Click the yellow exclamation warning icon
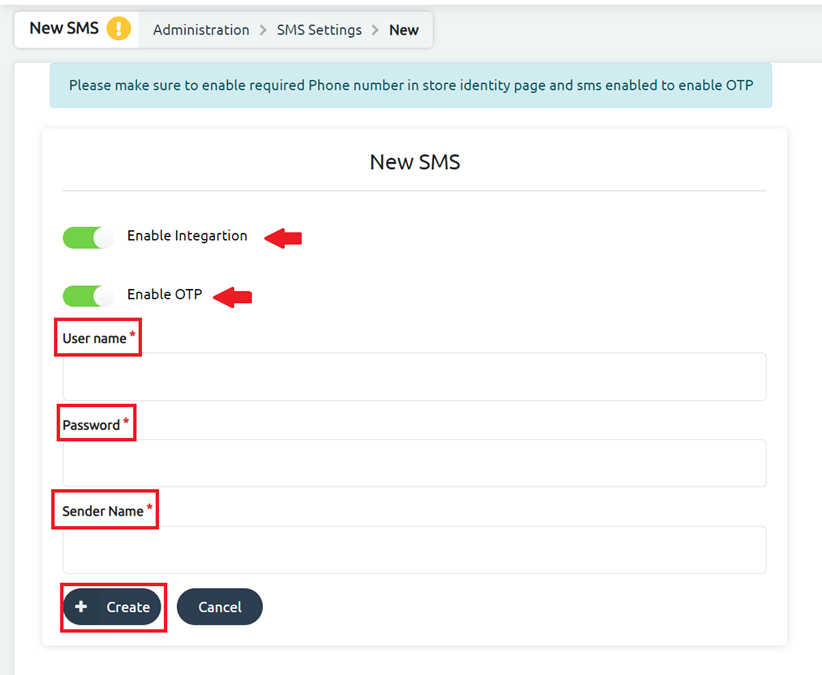The height and width of the screenshot is (675, 822). pyautogui.click(x=119, y=28)
